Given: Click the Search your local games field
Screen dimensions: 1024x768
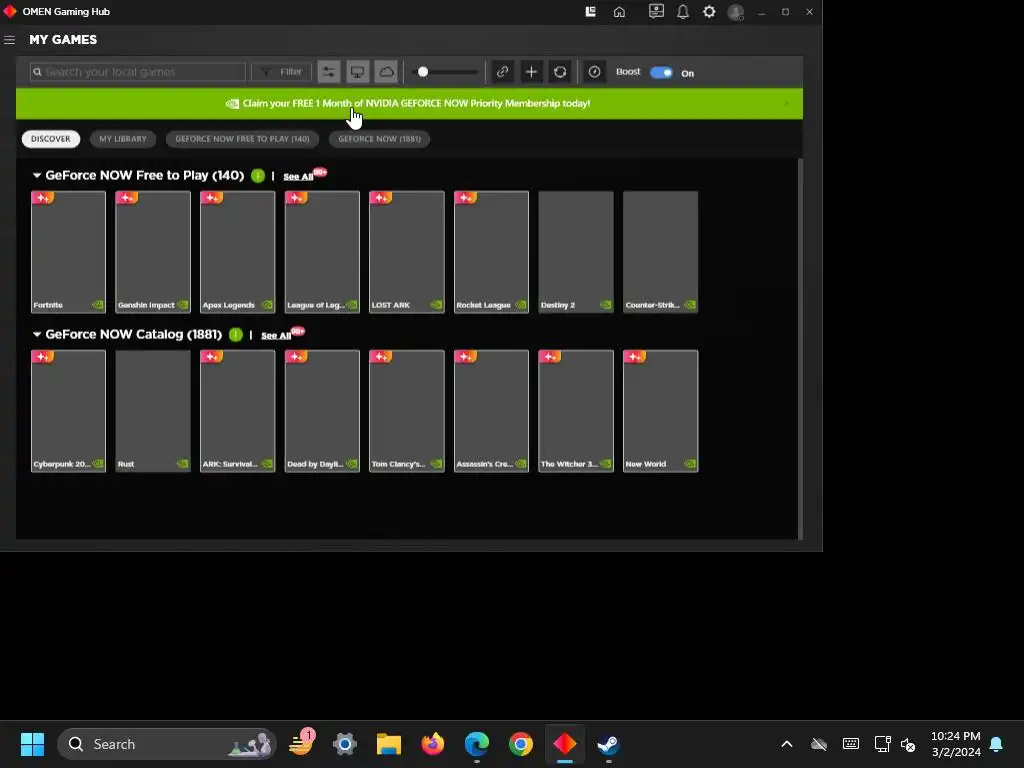Looking at the screenshot, I should coord(138,72).
